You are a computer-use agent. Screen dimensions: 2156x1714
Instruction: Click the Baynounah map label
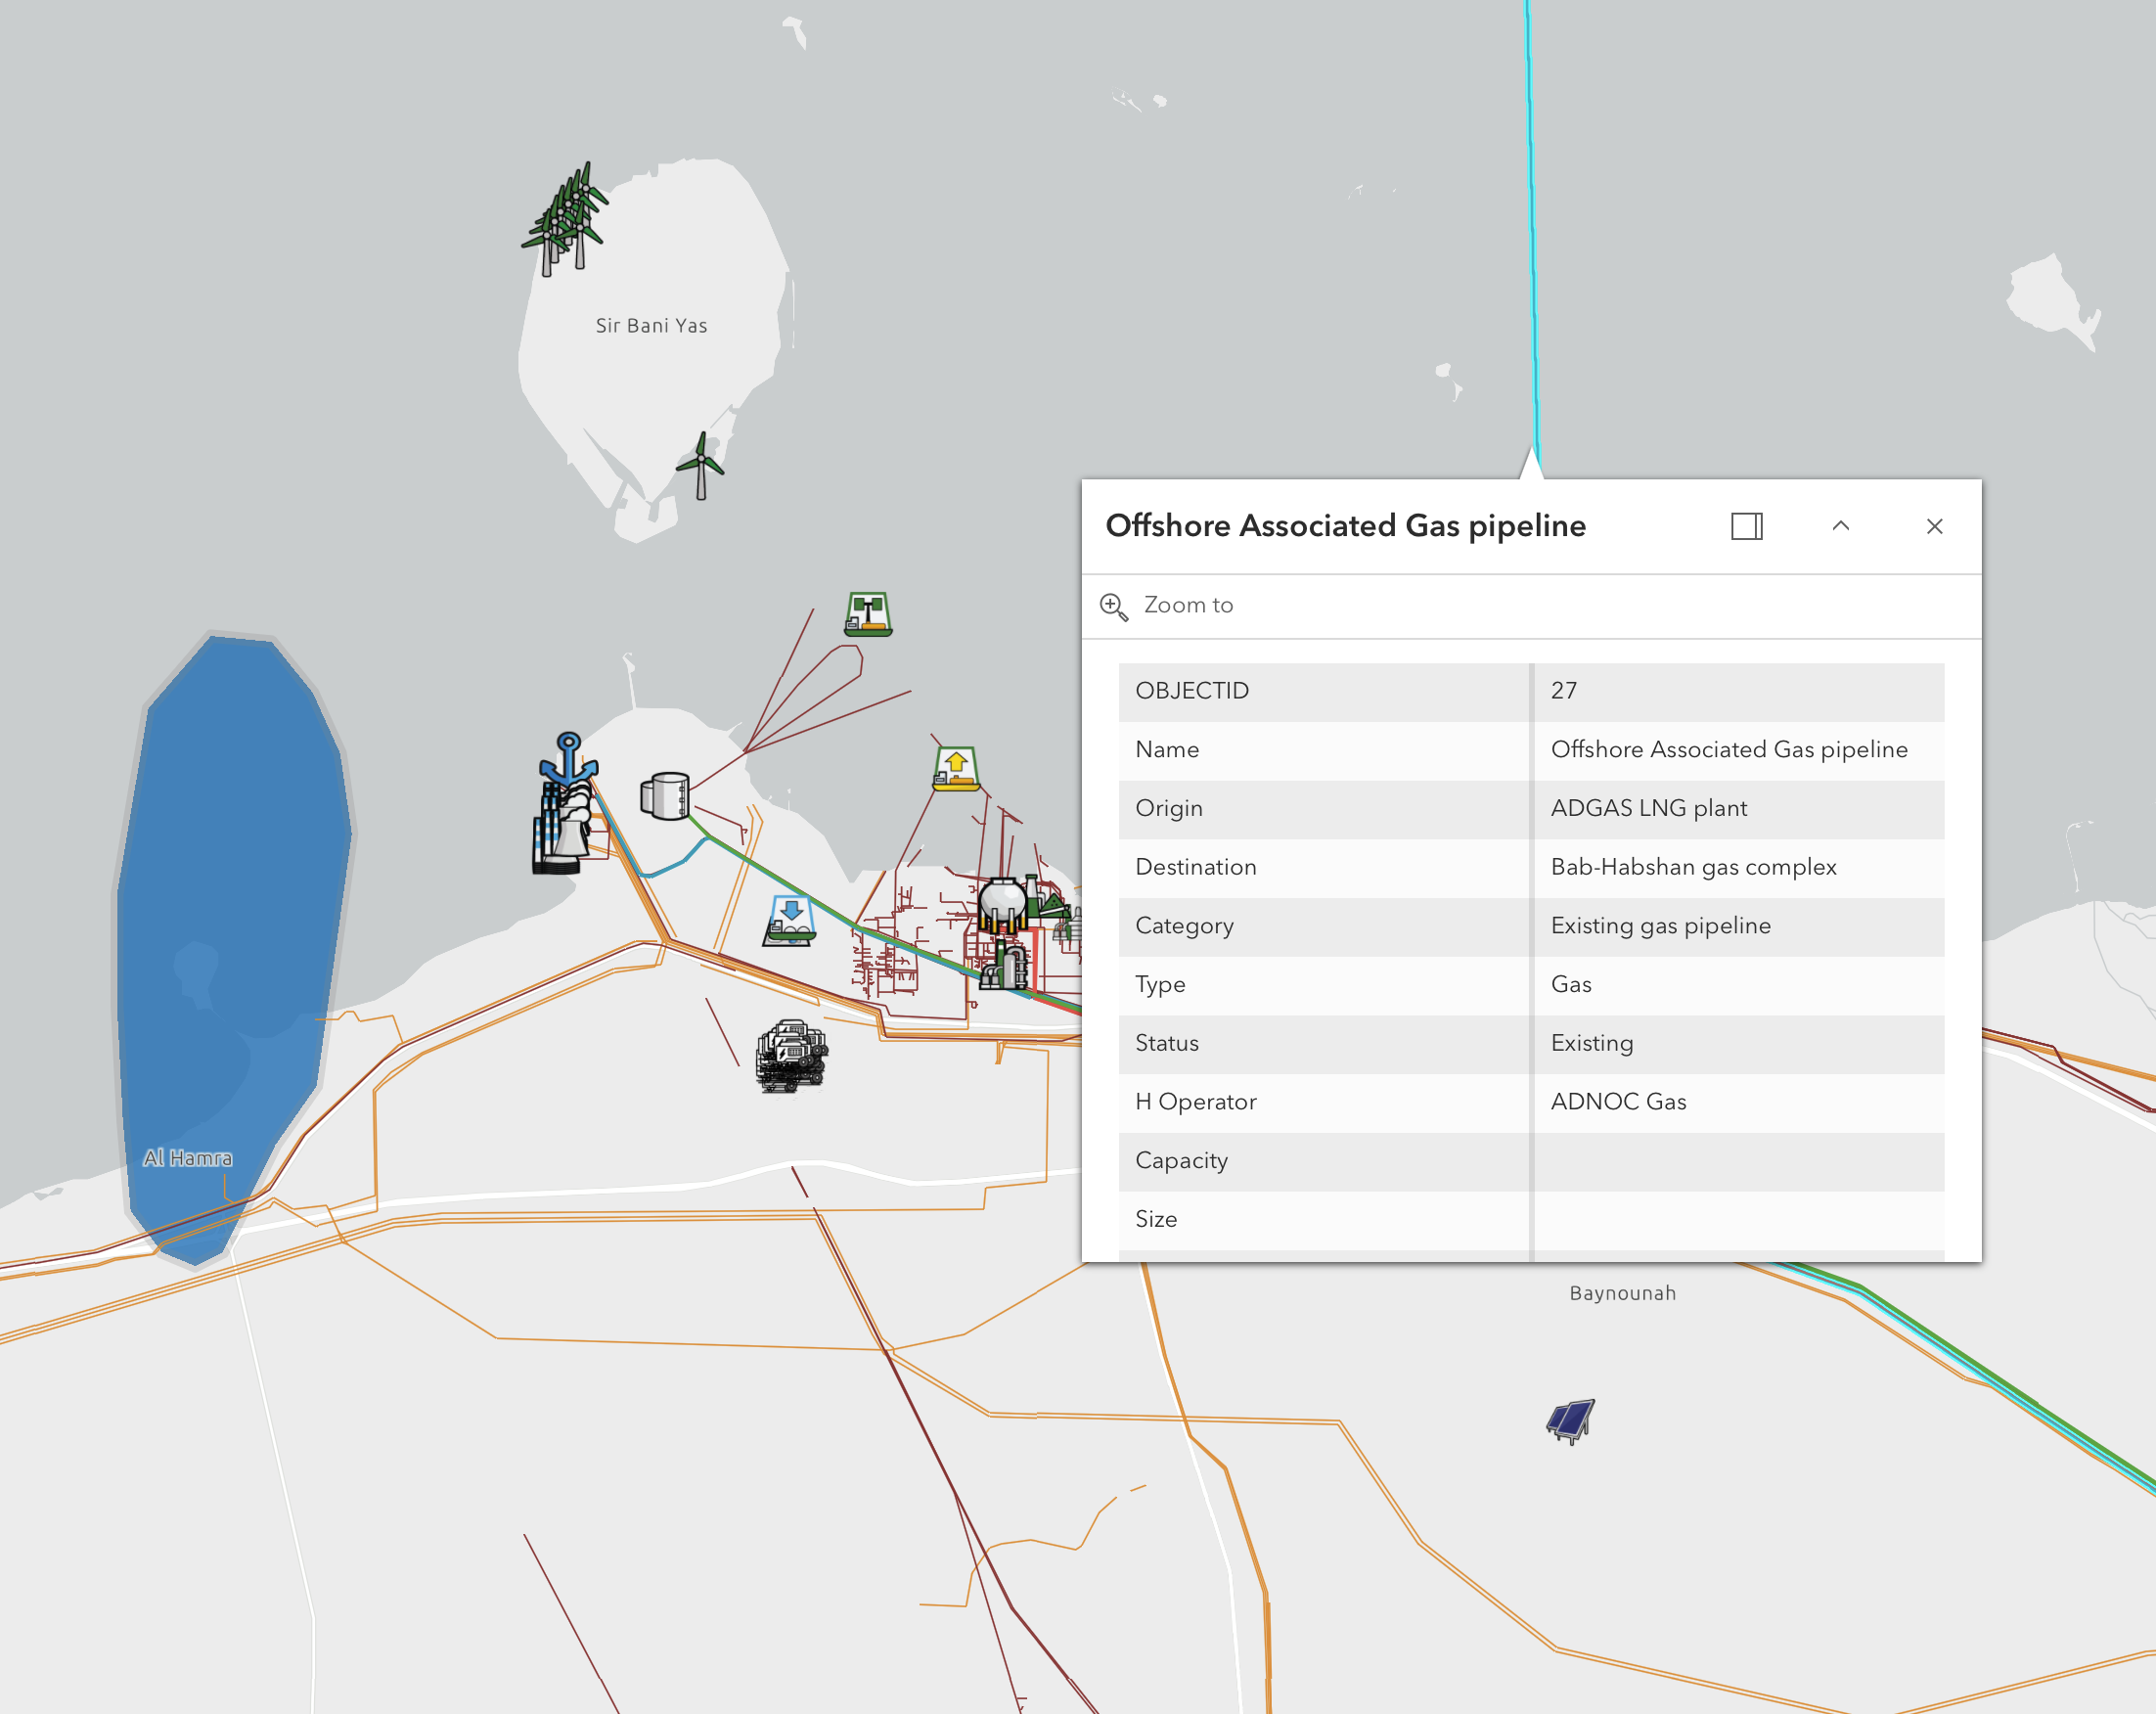click(x=1622, y=1293)
